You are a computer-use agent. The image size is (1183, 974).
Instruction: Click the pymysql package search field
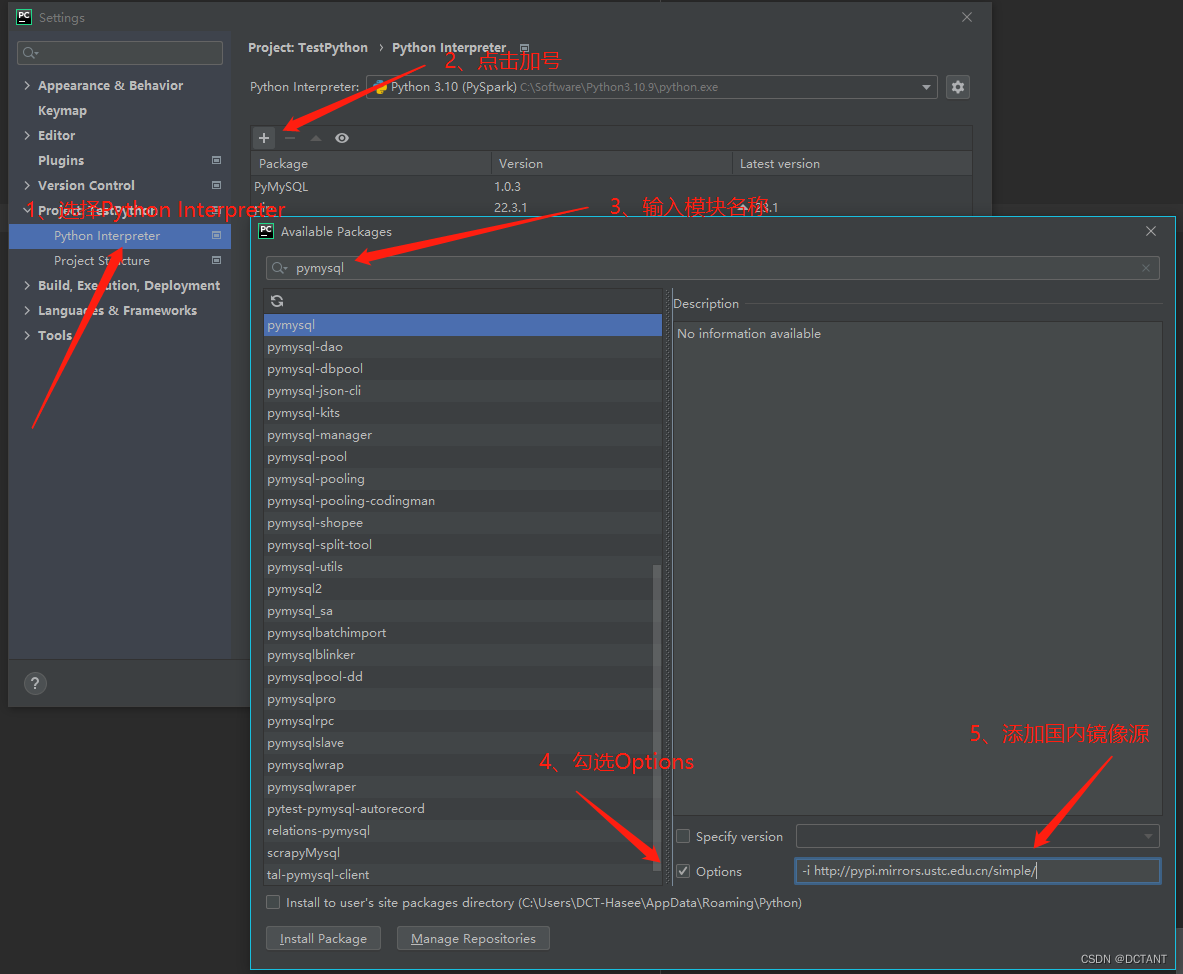click(x=712, y=268)
